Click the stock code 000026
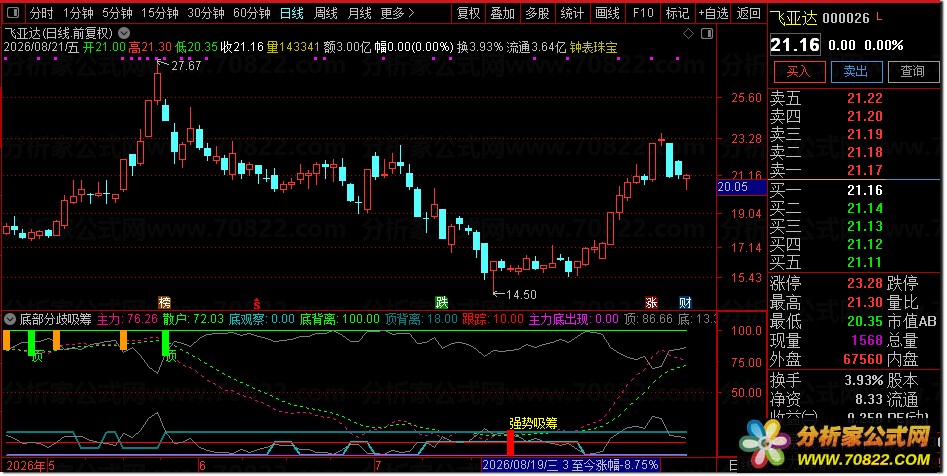947x476 pixels. 846,19
